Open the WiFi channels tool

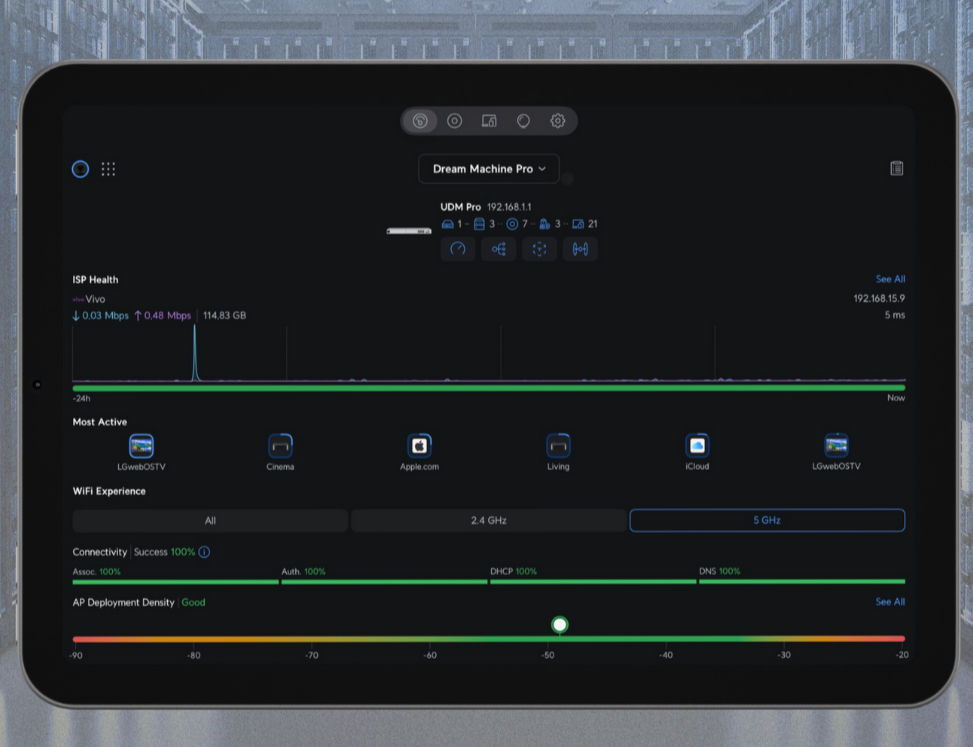[x=580, y=249]
